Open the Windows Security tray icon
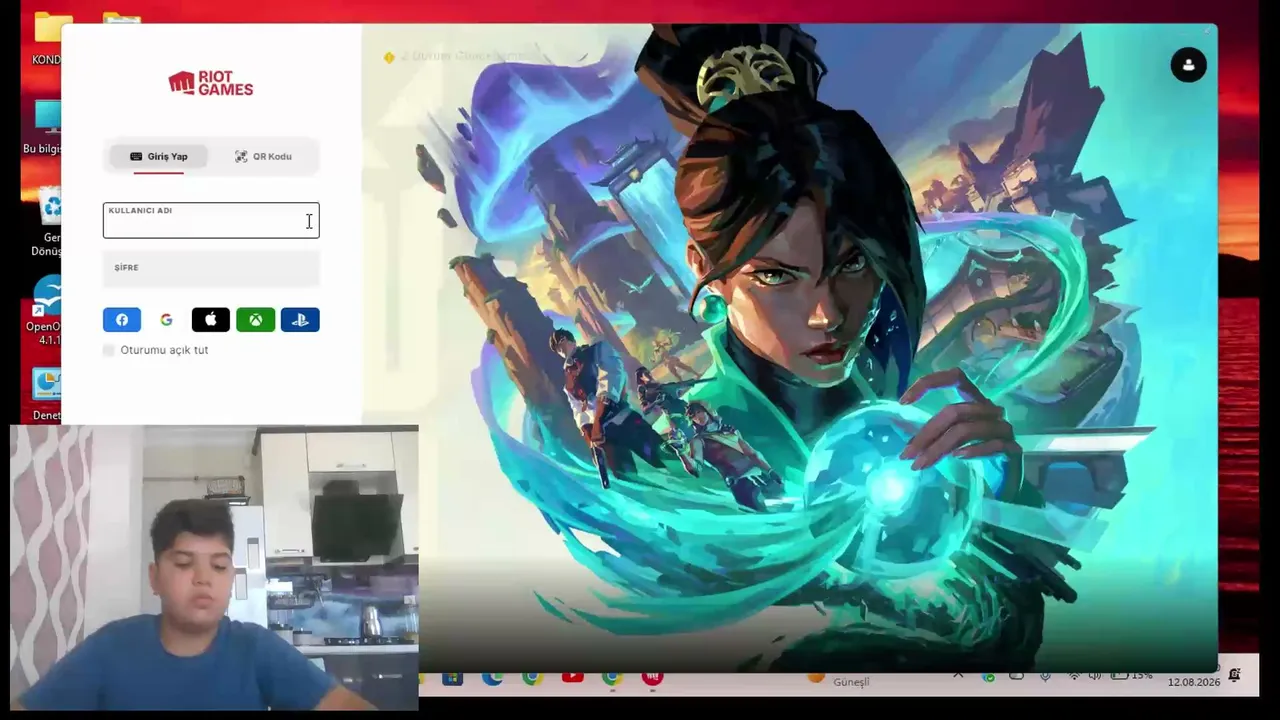The image size is (1280, 720). [988, 676]
